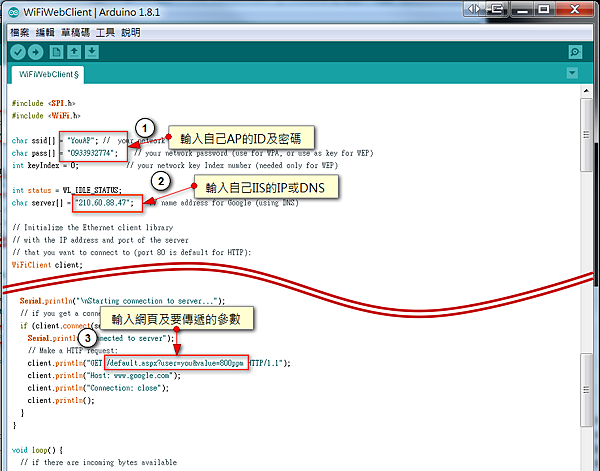Viewport: 600px width, 471px height.
Task: Click the Upload arrow button
Action: tap(36, 52)
